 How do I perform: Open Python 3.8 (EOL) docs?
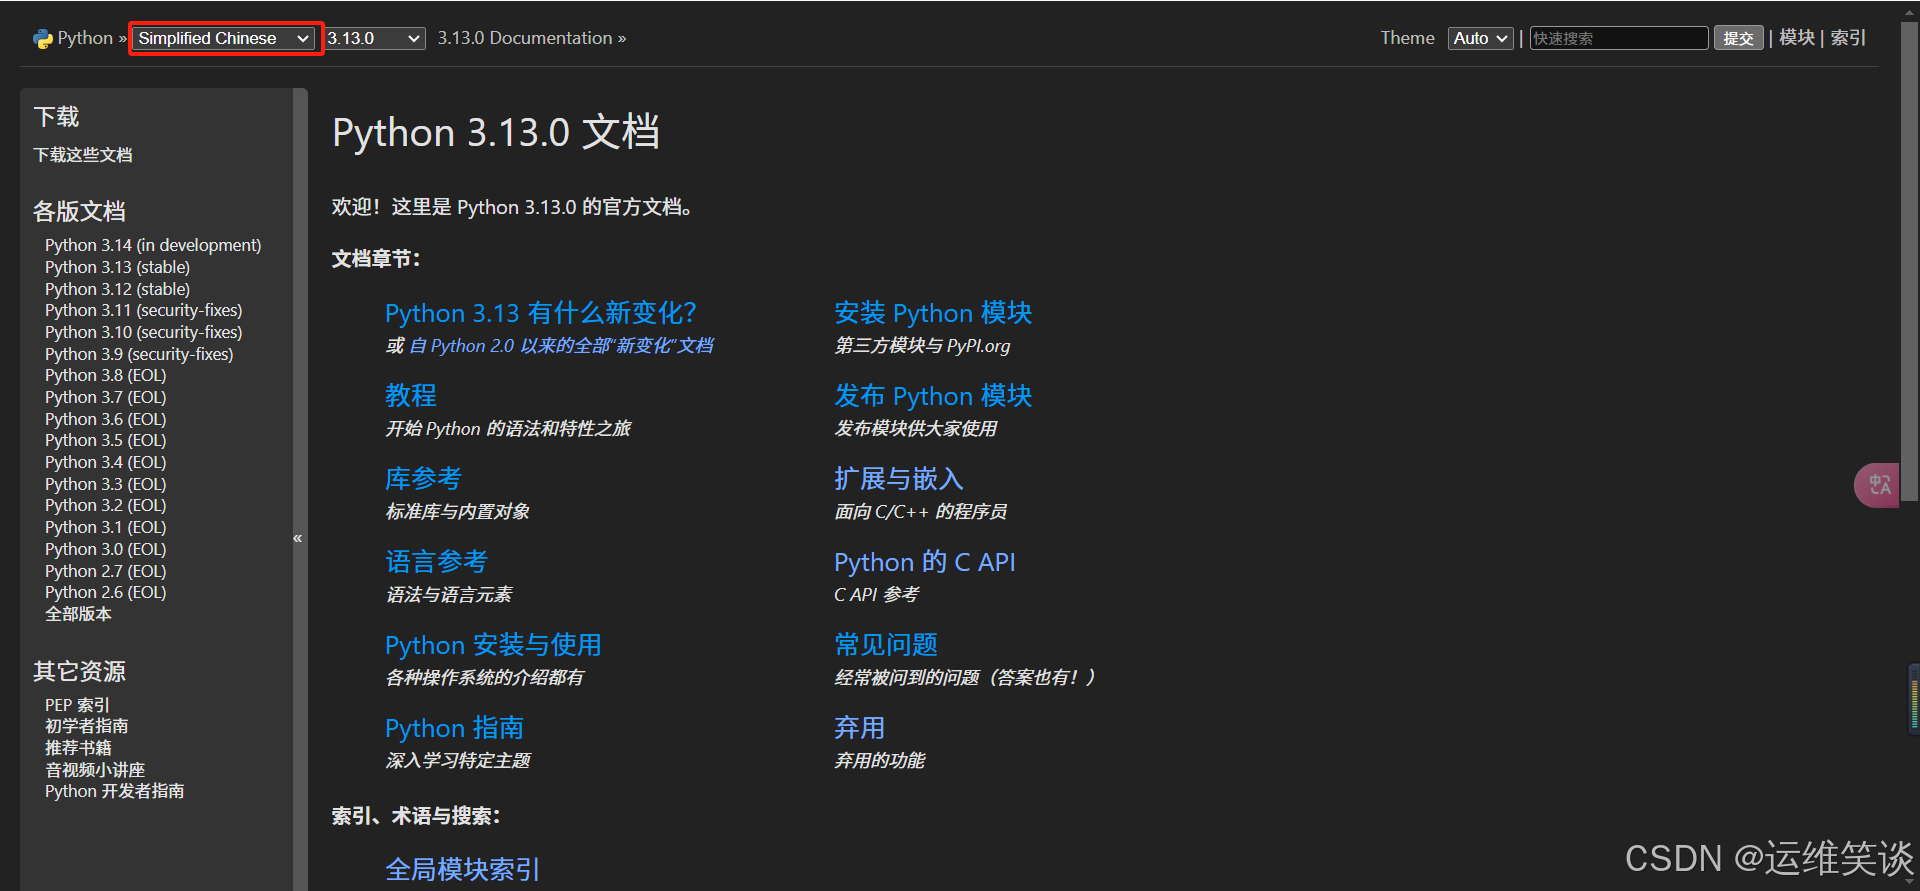(x=106, y=375)
